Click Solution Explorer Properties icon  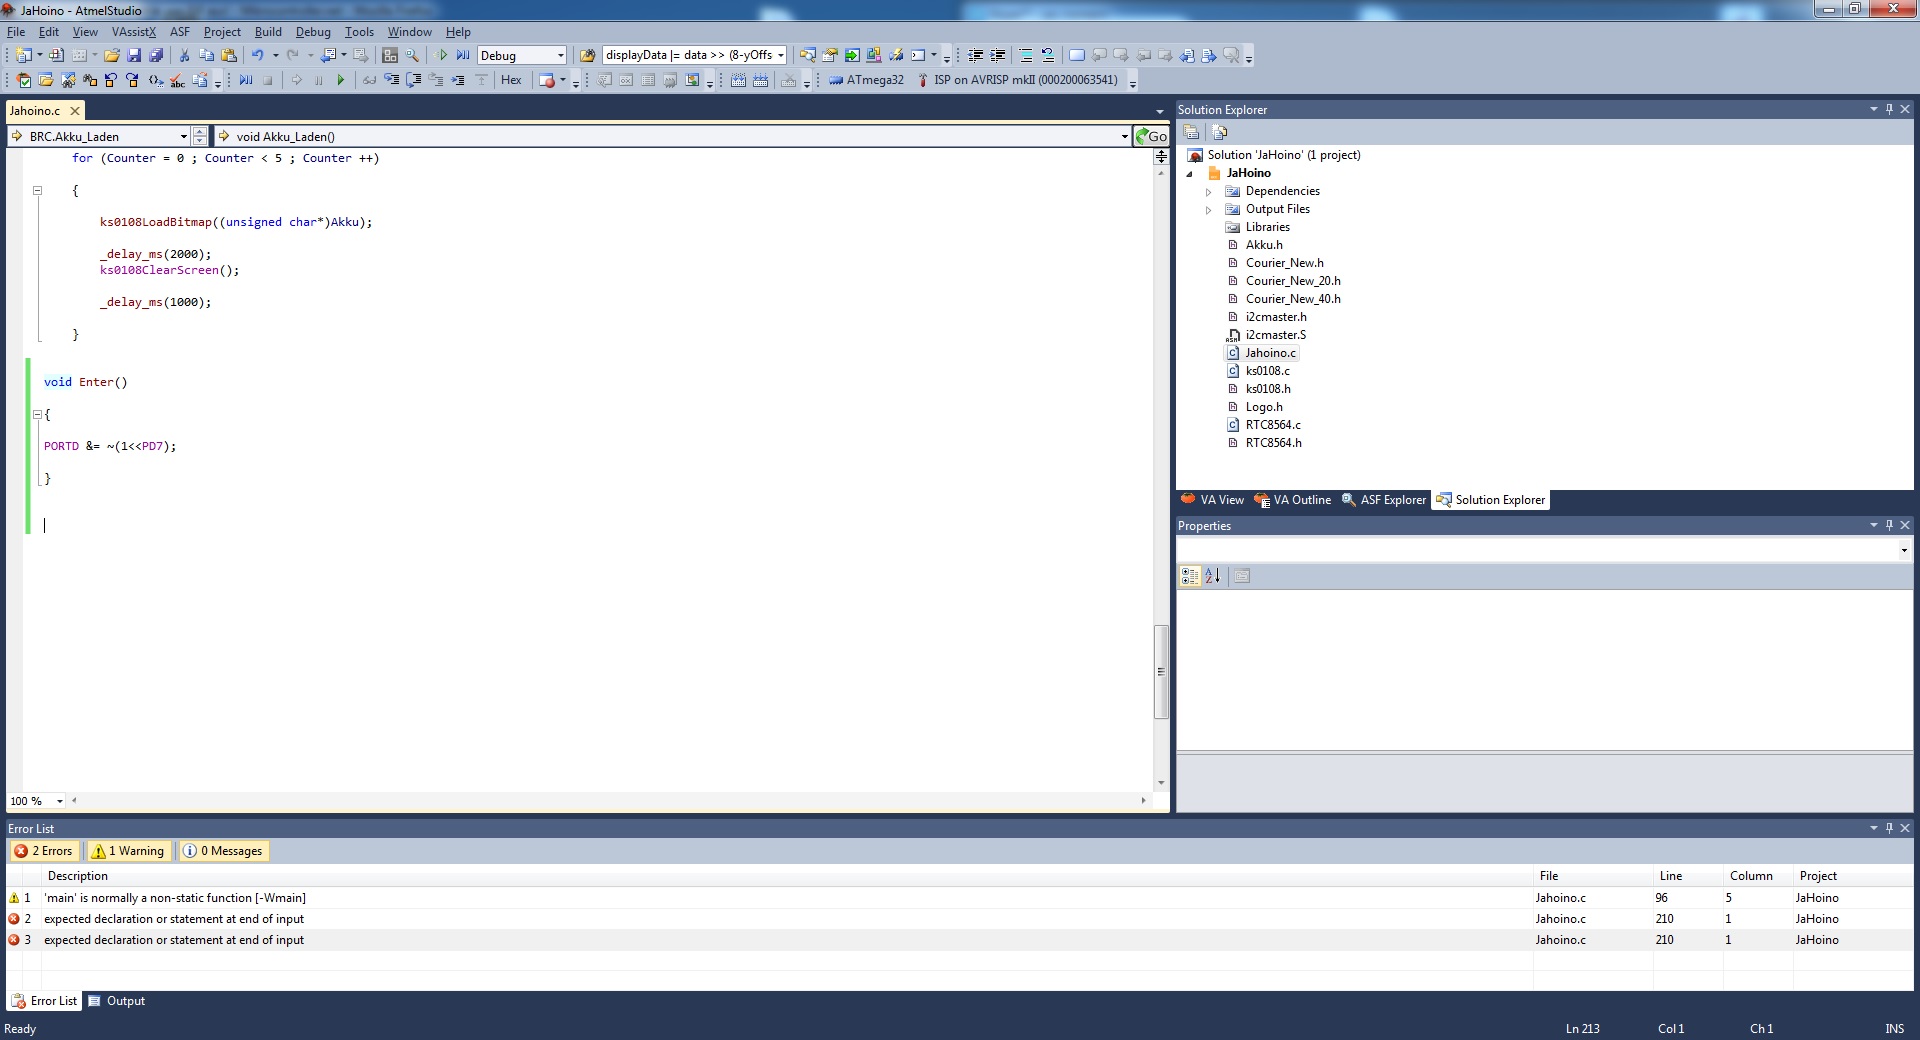[1191, 132]
